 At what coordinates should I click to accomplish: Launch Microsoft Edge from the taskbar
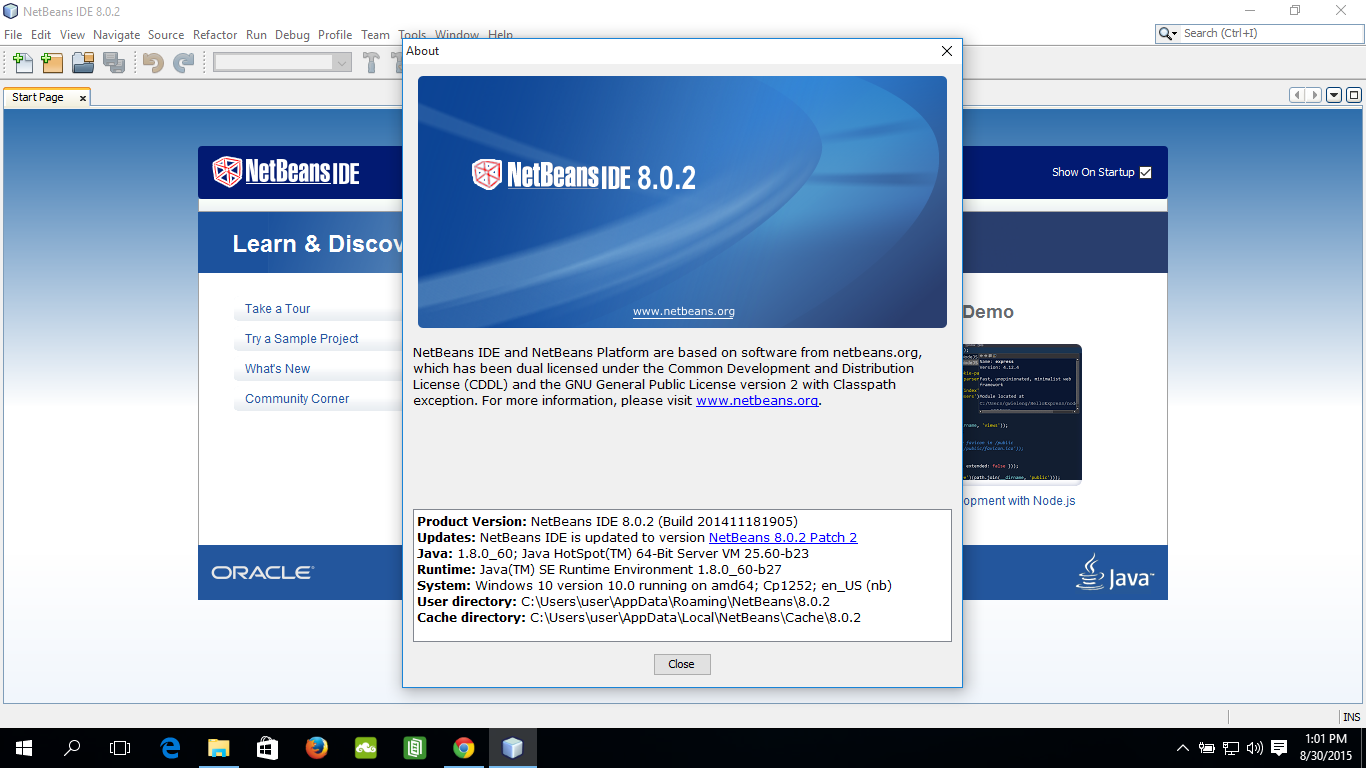[170, 747]
